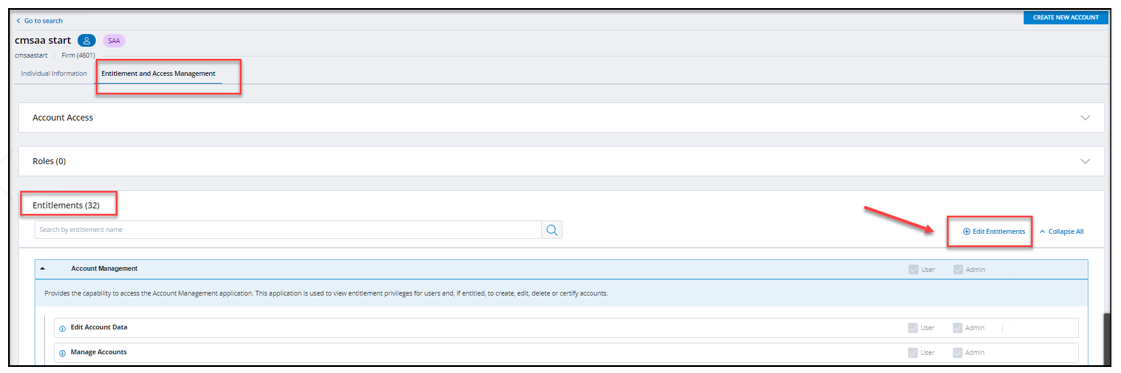Click Collapse All link
This screenshot has height=373, width=1121.
[x=1062, y=232]
